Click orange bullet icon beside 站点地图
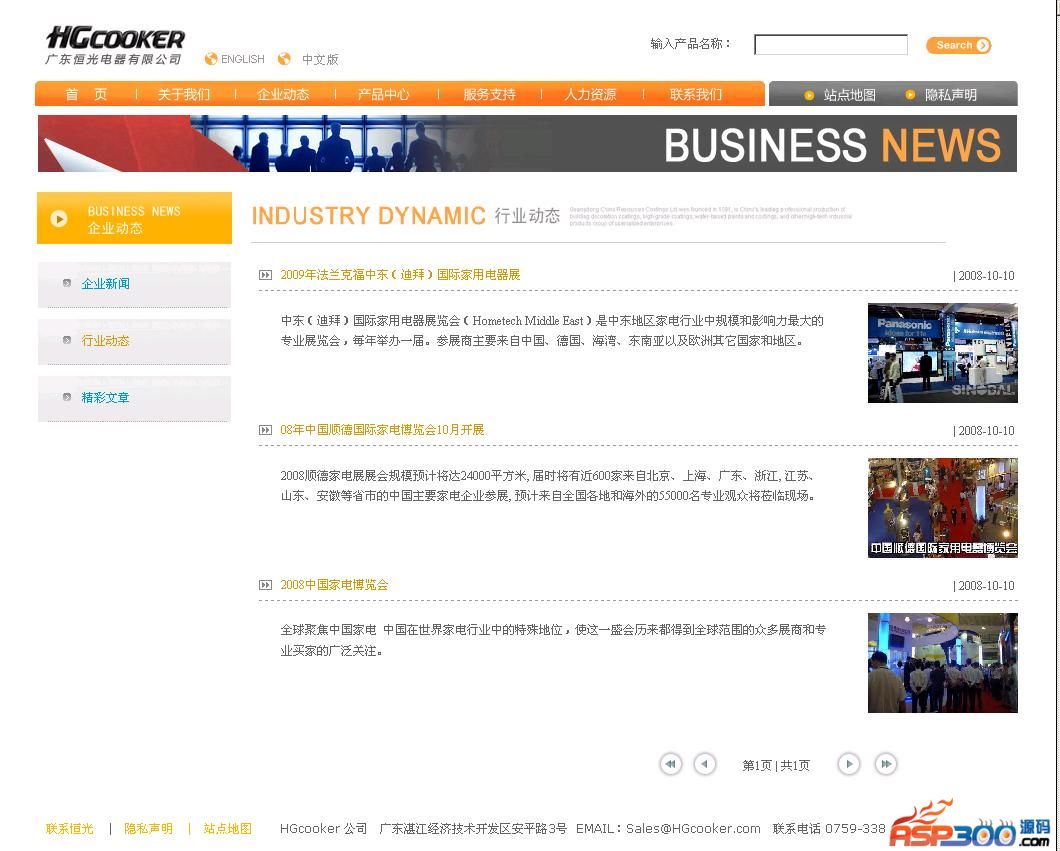This screenshot has height=851, width=1060. point(809,95)
